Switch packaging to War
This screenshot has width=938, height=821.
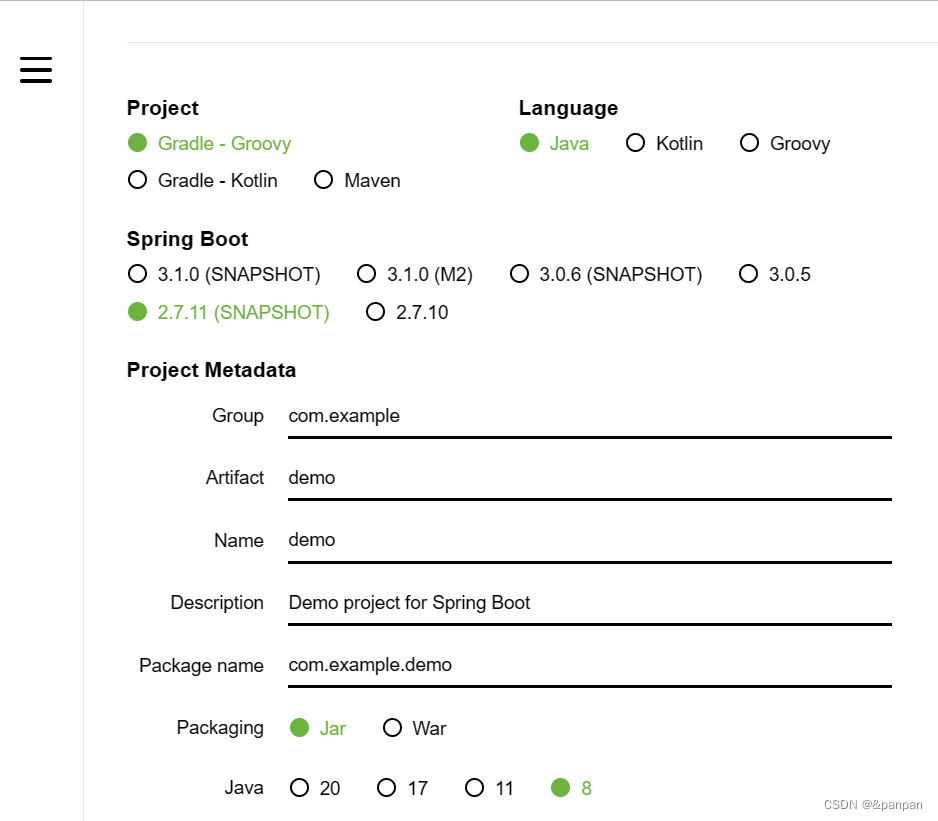(x=393, y=728)
